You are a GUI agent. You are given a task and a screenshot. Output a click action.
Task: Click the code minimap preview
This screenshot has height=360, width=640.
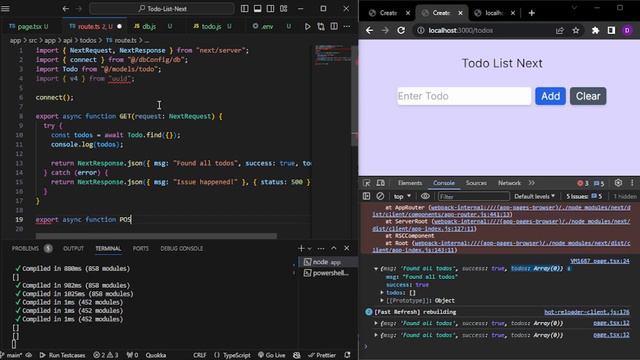point(332,55)
